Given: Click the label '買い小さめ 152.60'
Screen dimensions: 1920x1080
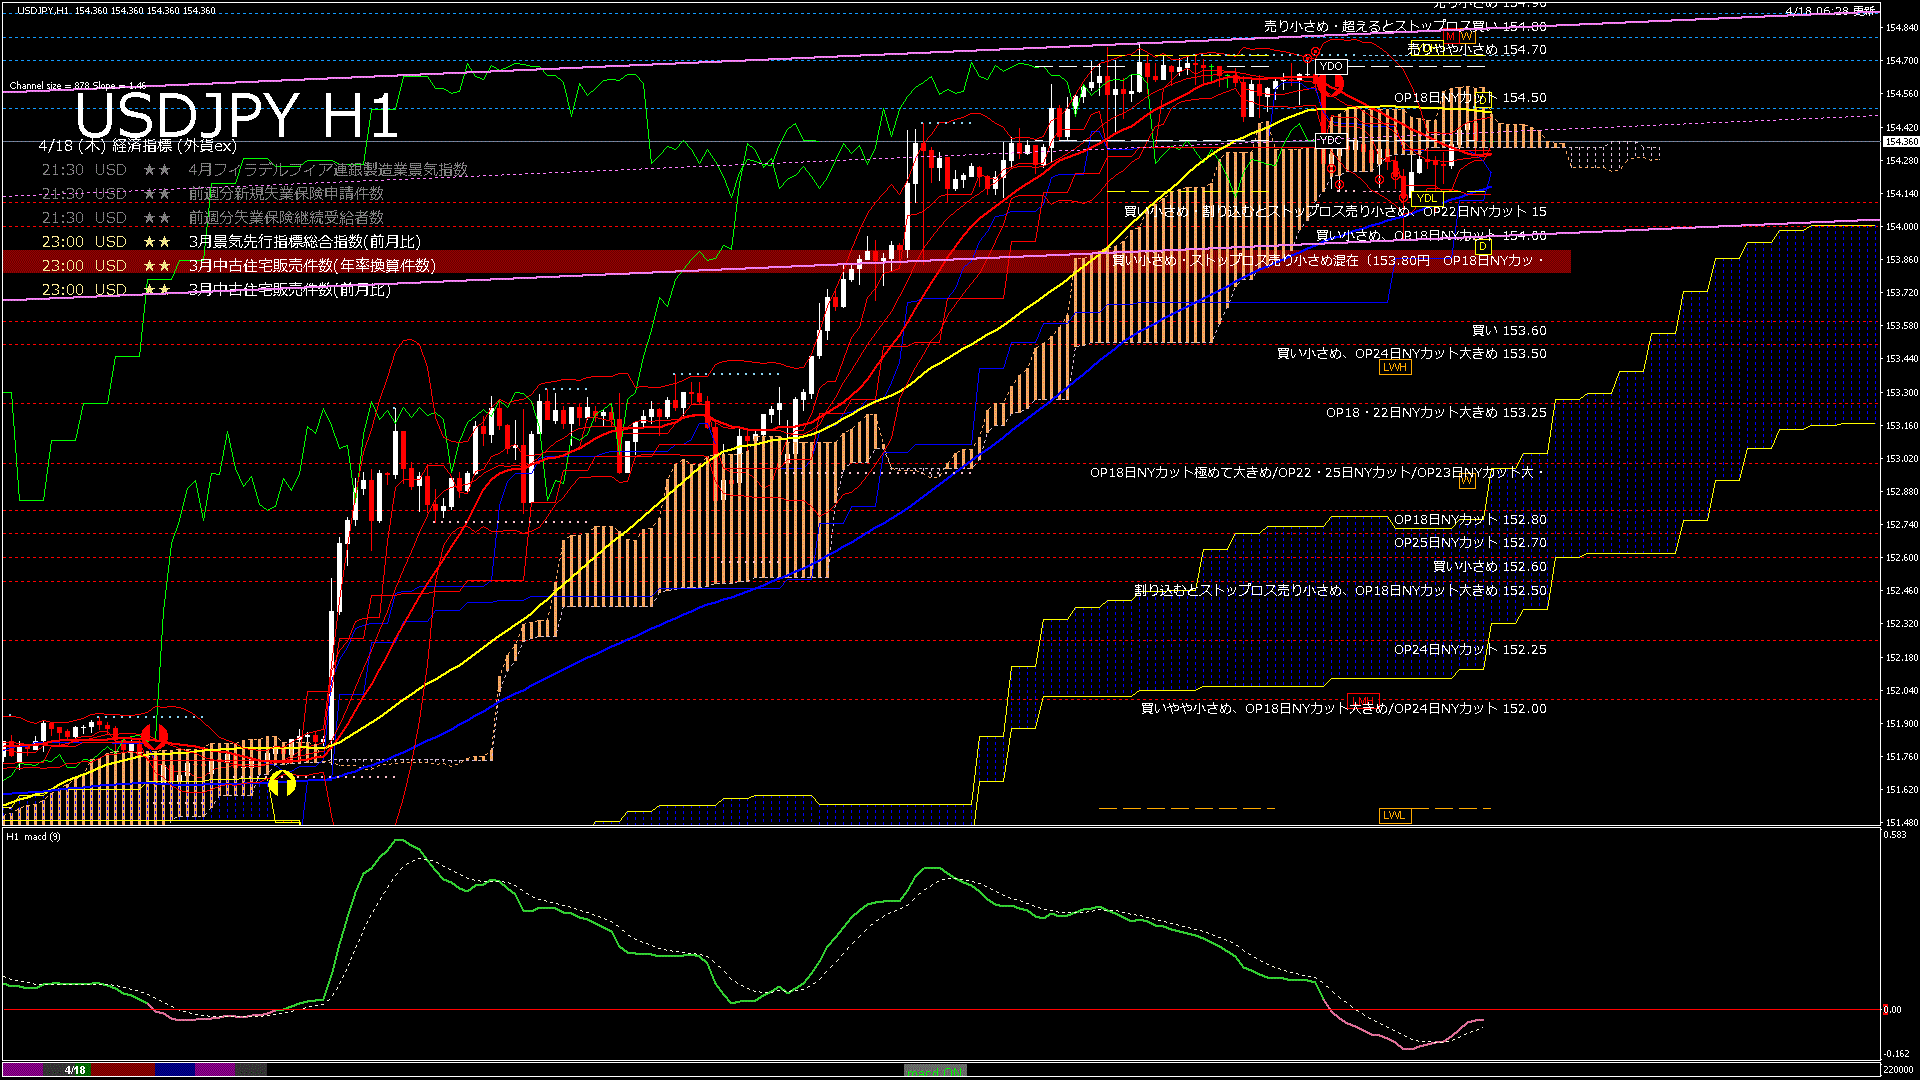Looking at the screenshot, I should coord(1490,567).
